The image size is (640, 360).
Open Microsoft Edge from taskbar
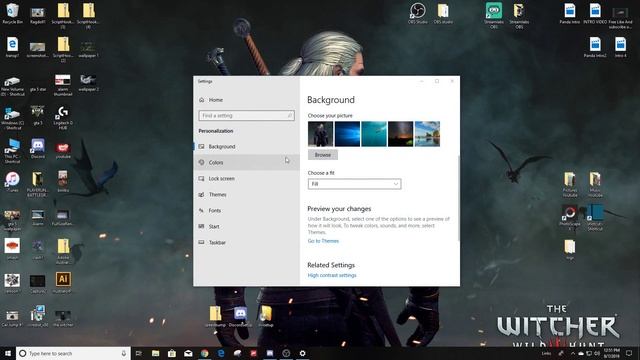pos(221,353)
